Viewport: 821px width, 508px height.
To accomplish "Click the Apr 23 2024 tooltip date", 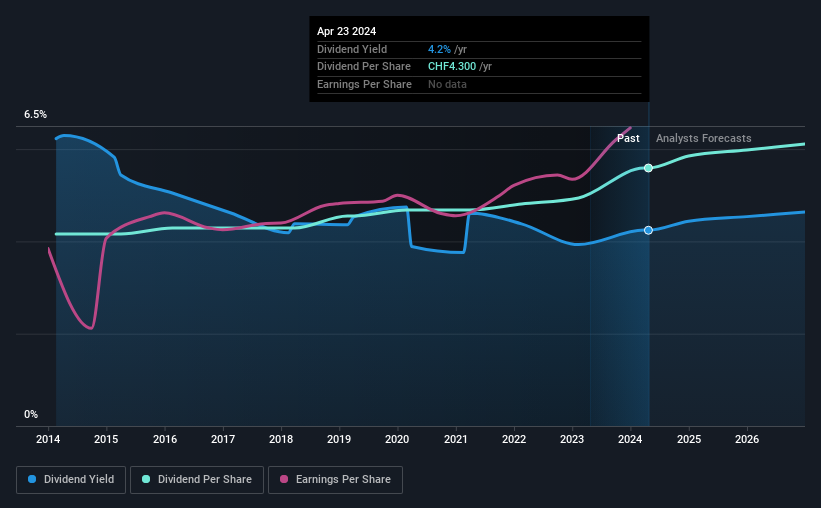I will (x=346, y=31).
